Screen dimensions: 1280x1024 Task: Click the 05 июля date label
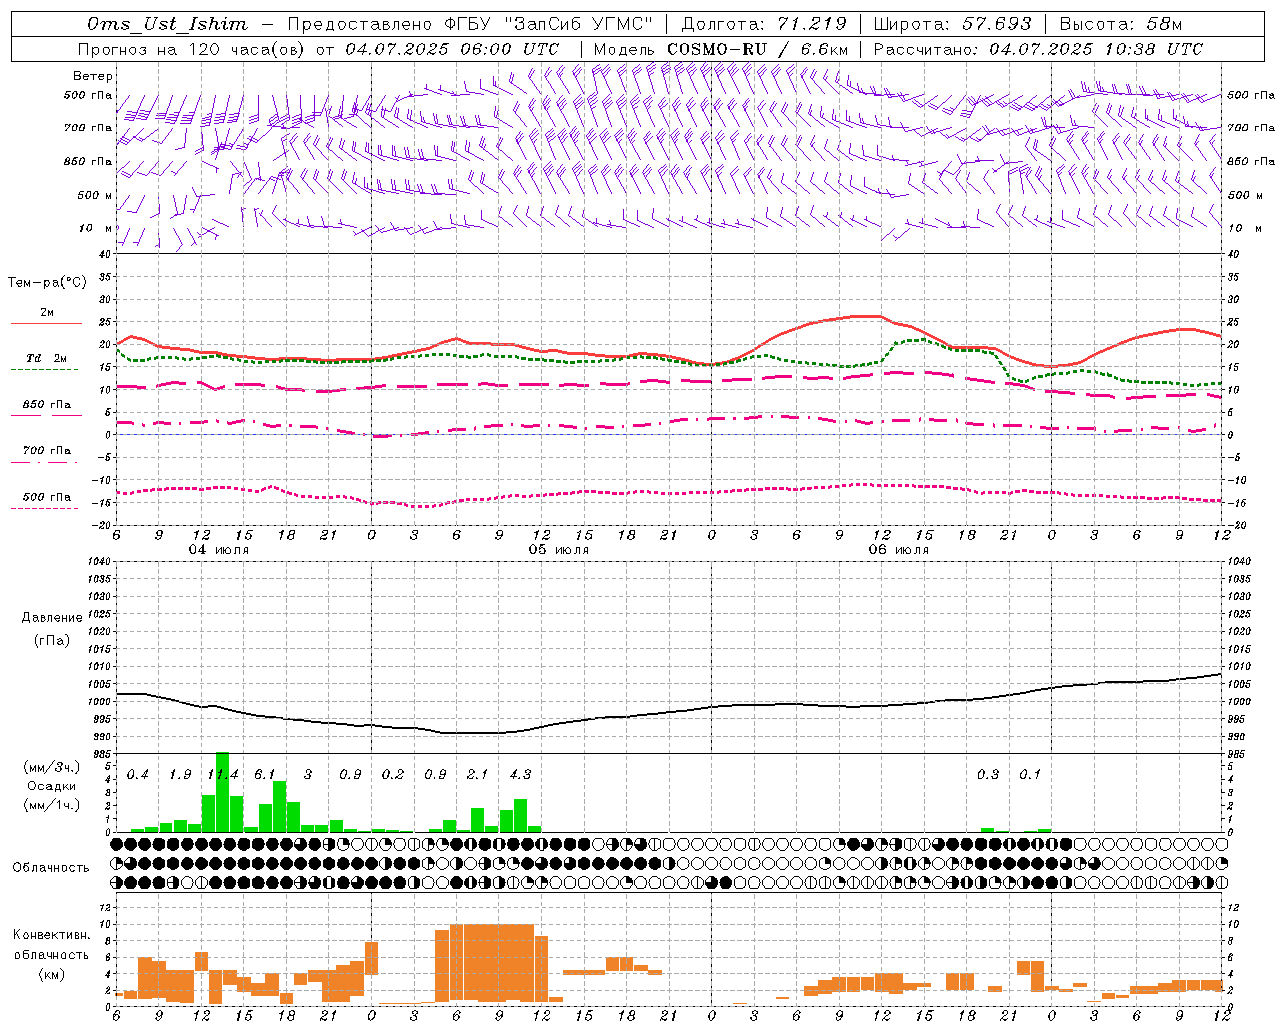[559, 550]
